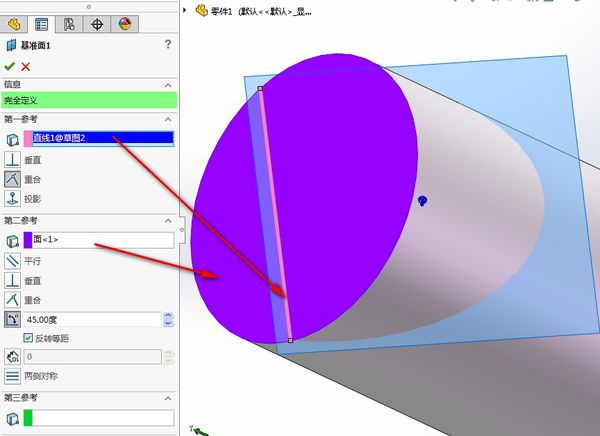Click first reference entity cube icon
This screenshot has width=600, height=436.
(13, 139)
